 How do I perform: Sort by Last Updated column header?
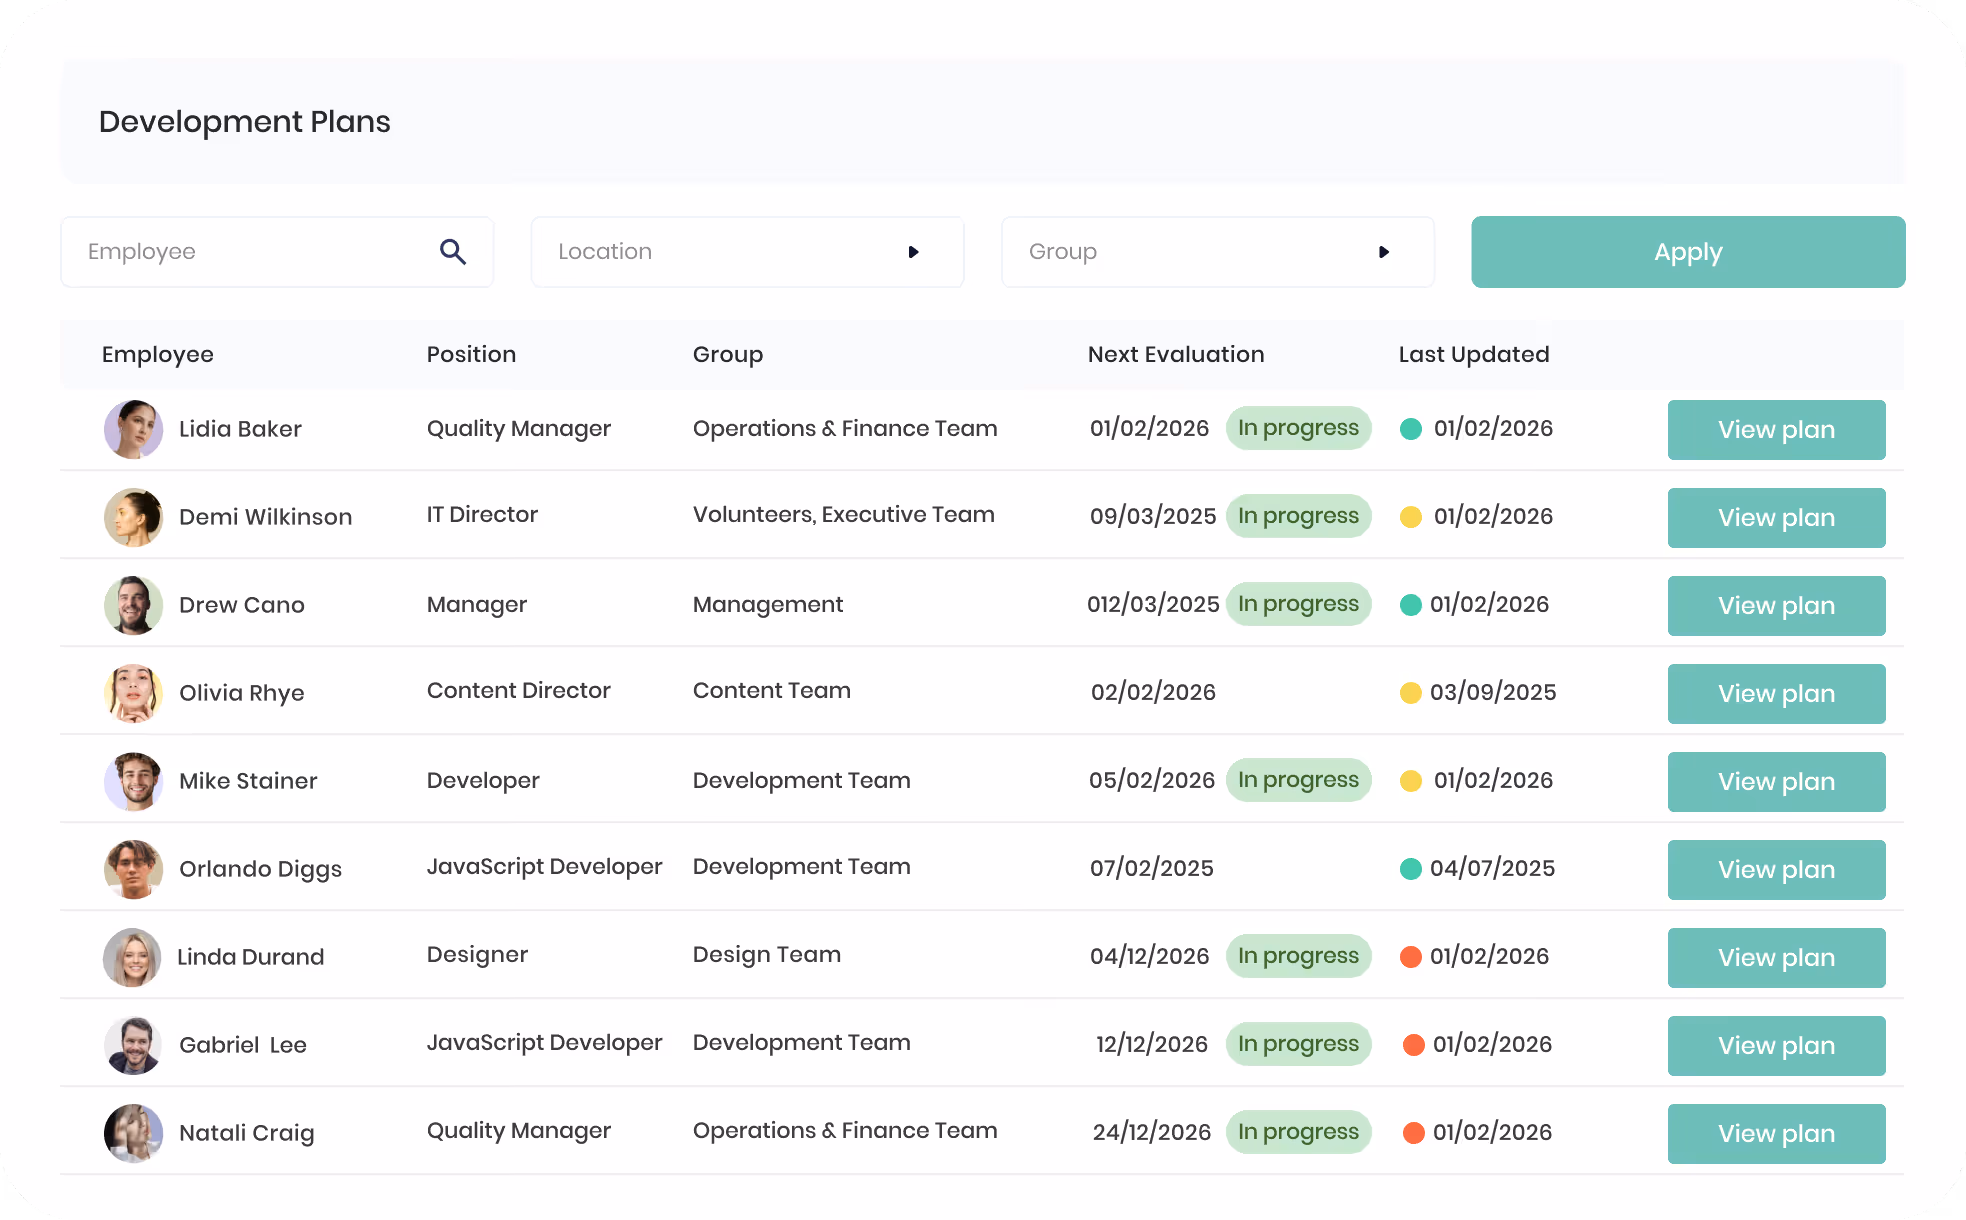click(1474, 354)
